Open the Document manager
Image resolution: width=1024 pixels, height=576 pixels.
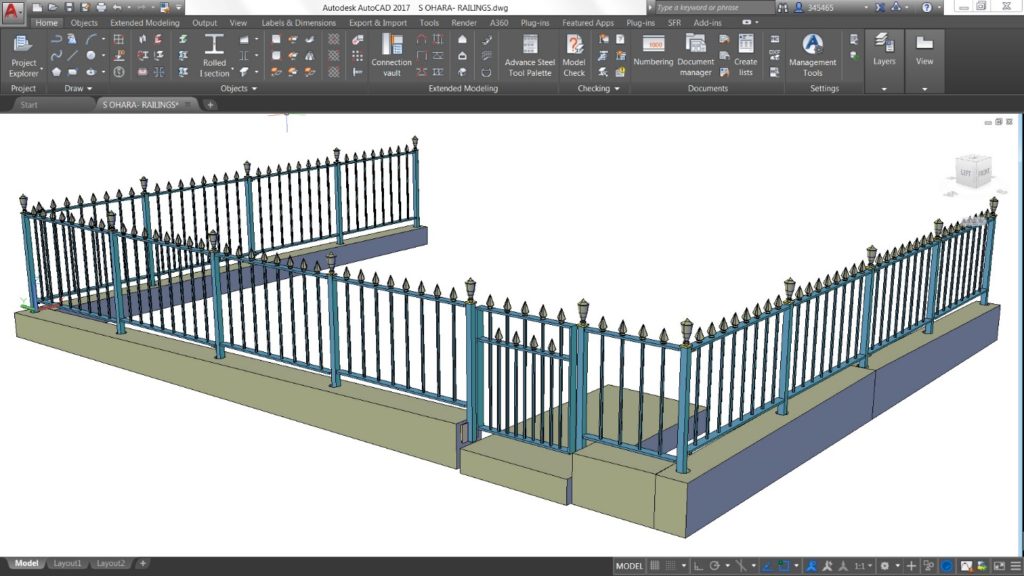(x=696, y=55)
